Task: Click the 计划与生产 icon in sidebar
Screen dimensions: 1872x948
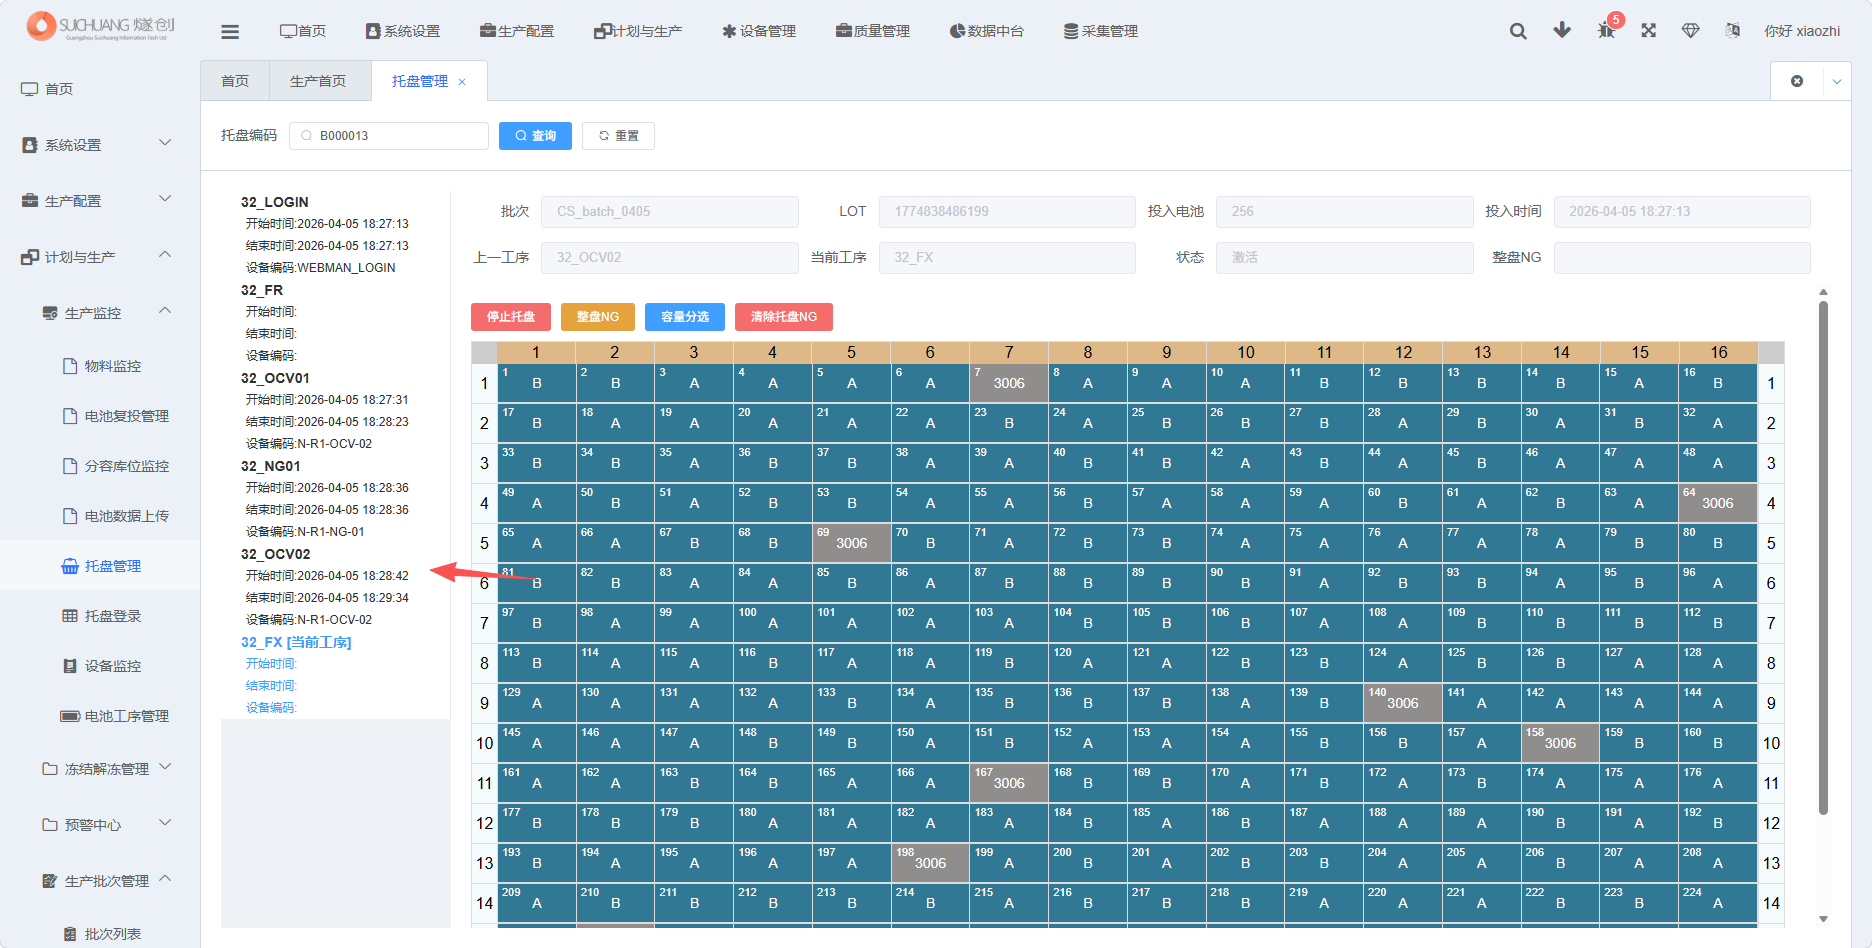Action: (x=30, y=257)
